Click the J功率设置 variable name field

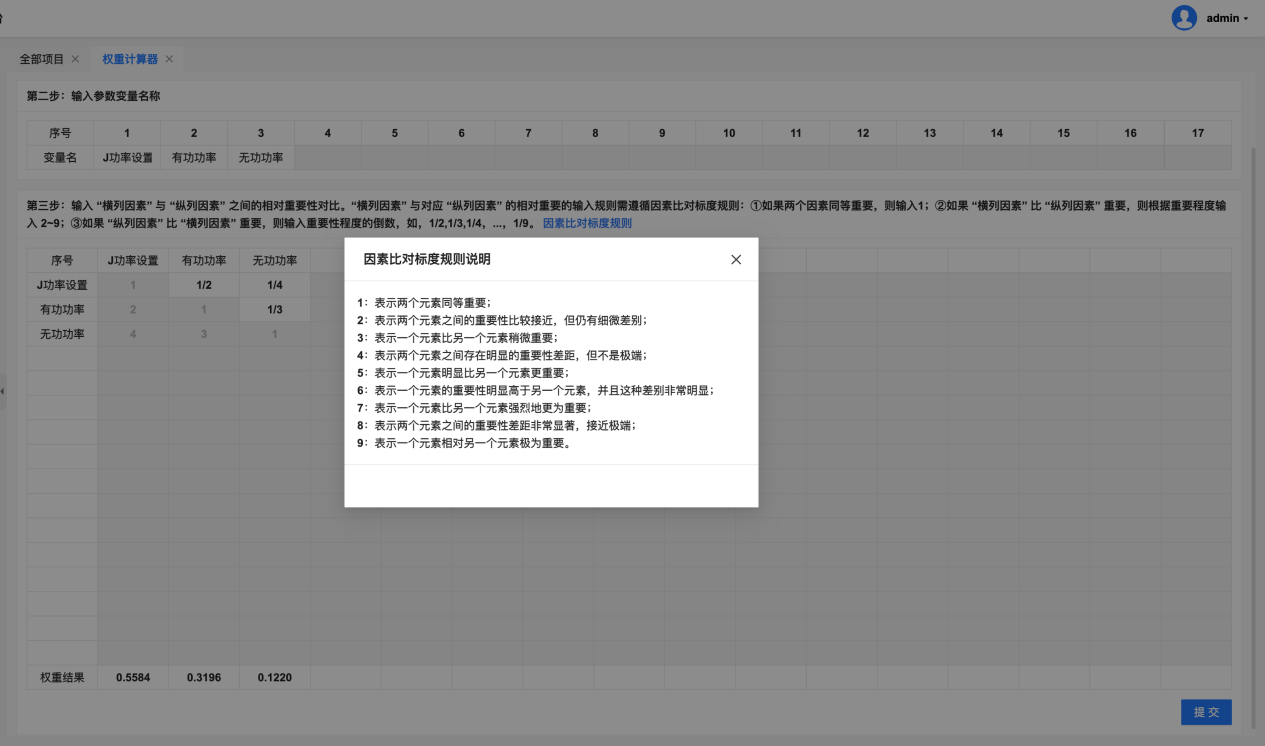pos(127,158)
